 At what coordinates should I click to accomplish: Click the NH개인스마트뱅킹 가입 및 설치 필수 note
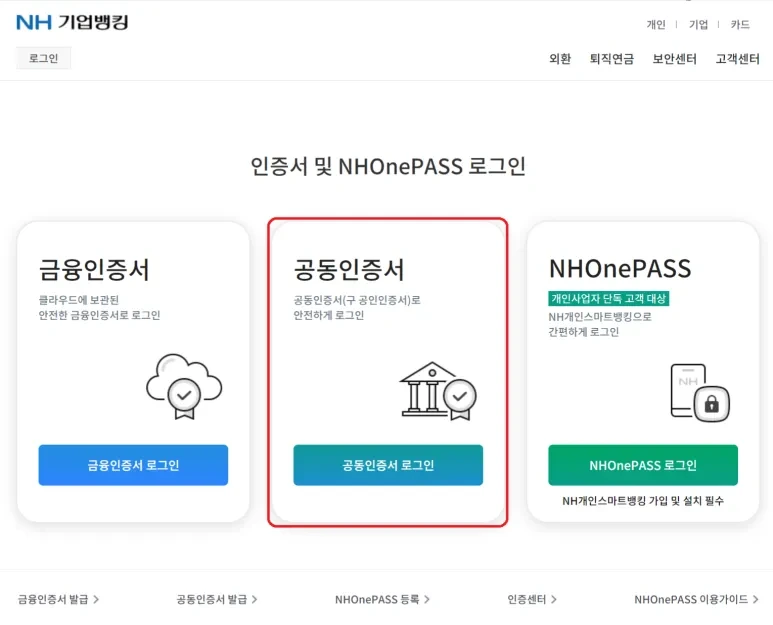643,501
